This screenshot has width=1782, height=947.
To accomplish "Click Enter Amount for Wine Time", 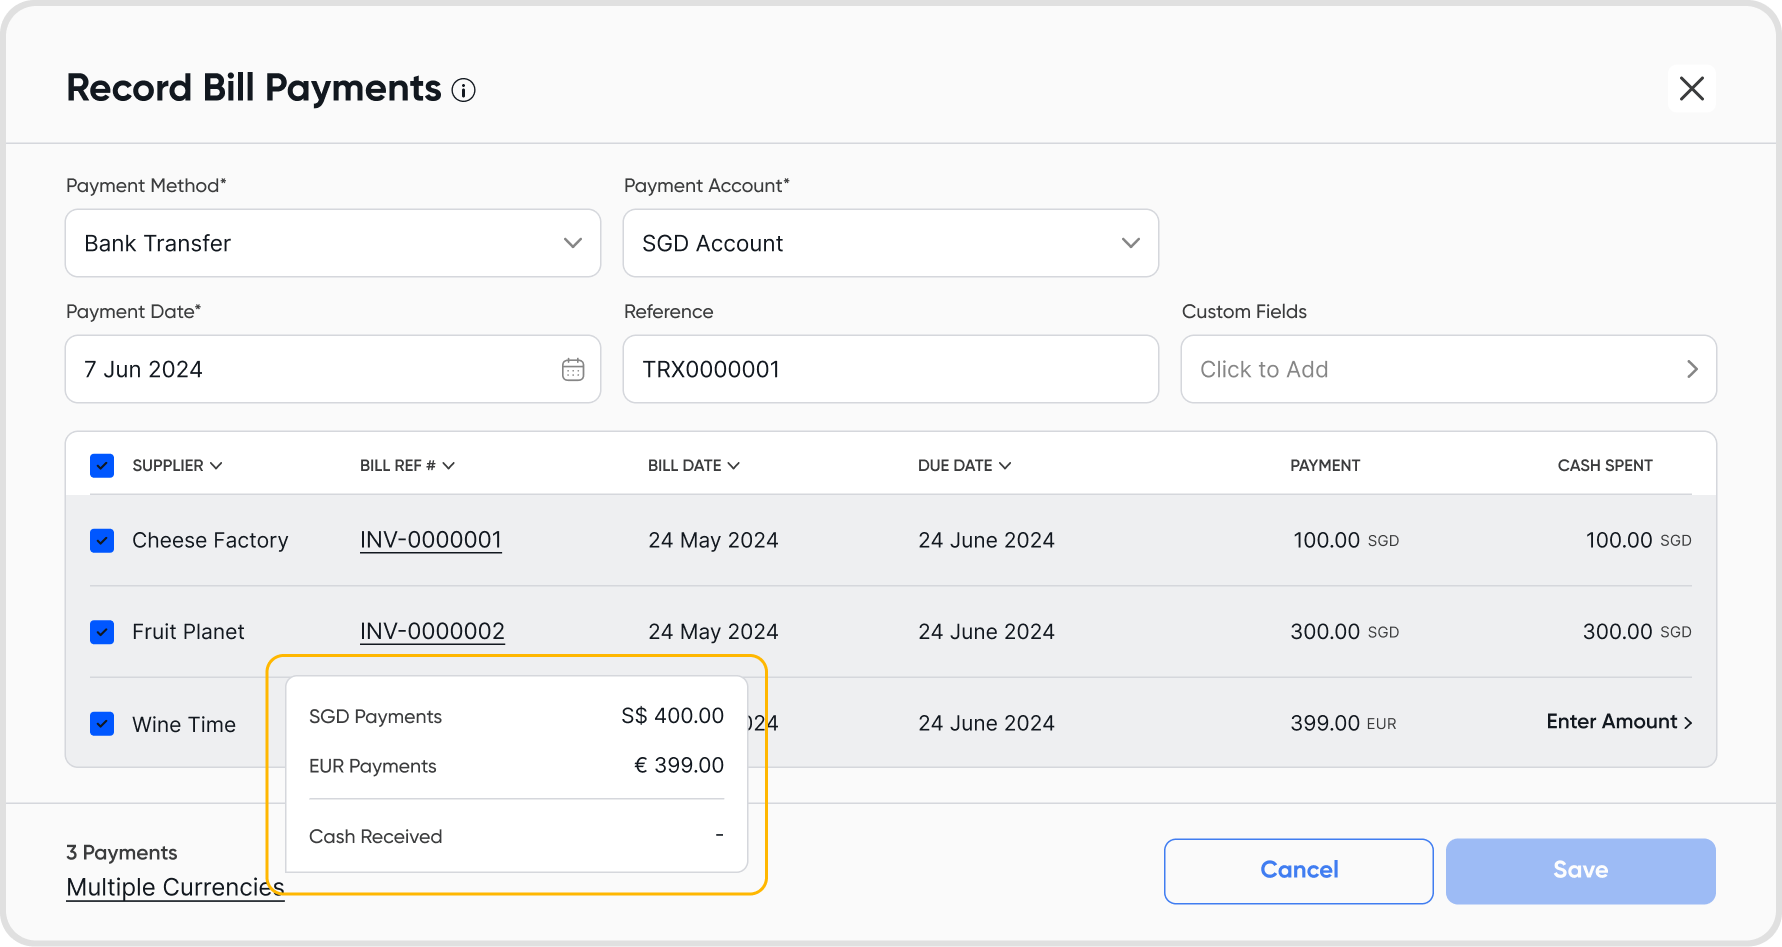I will pos(1618,722).
